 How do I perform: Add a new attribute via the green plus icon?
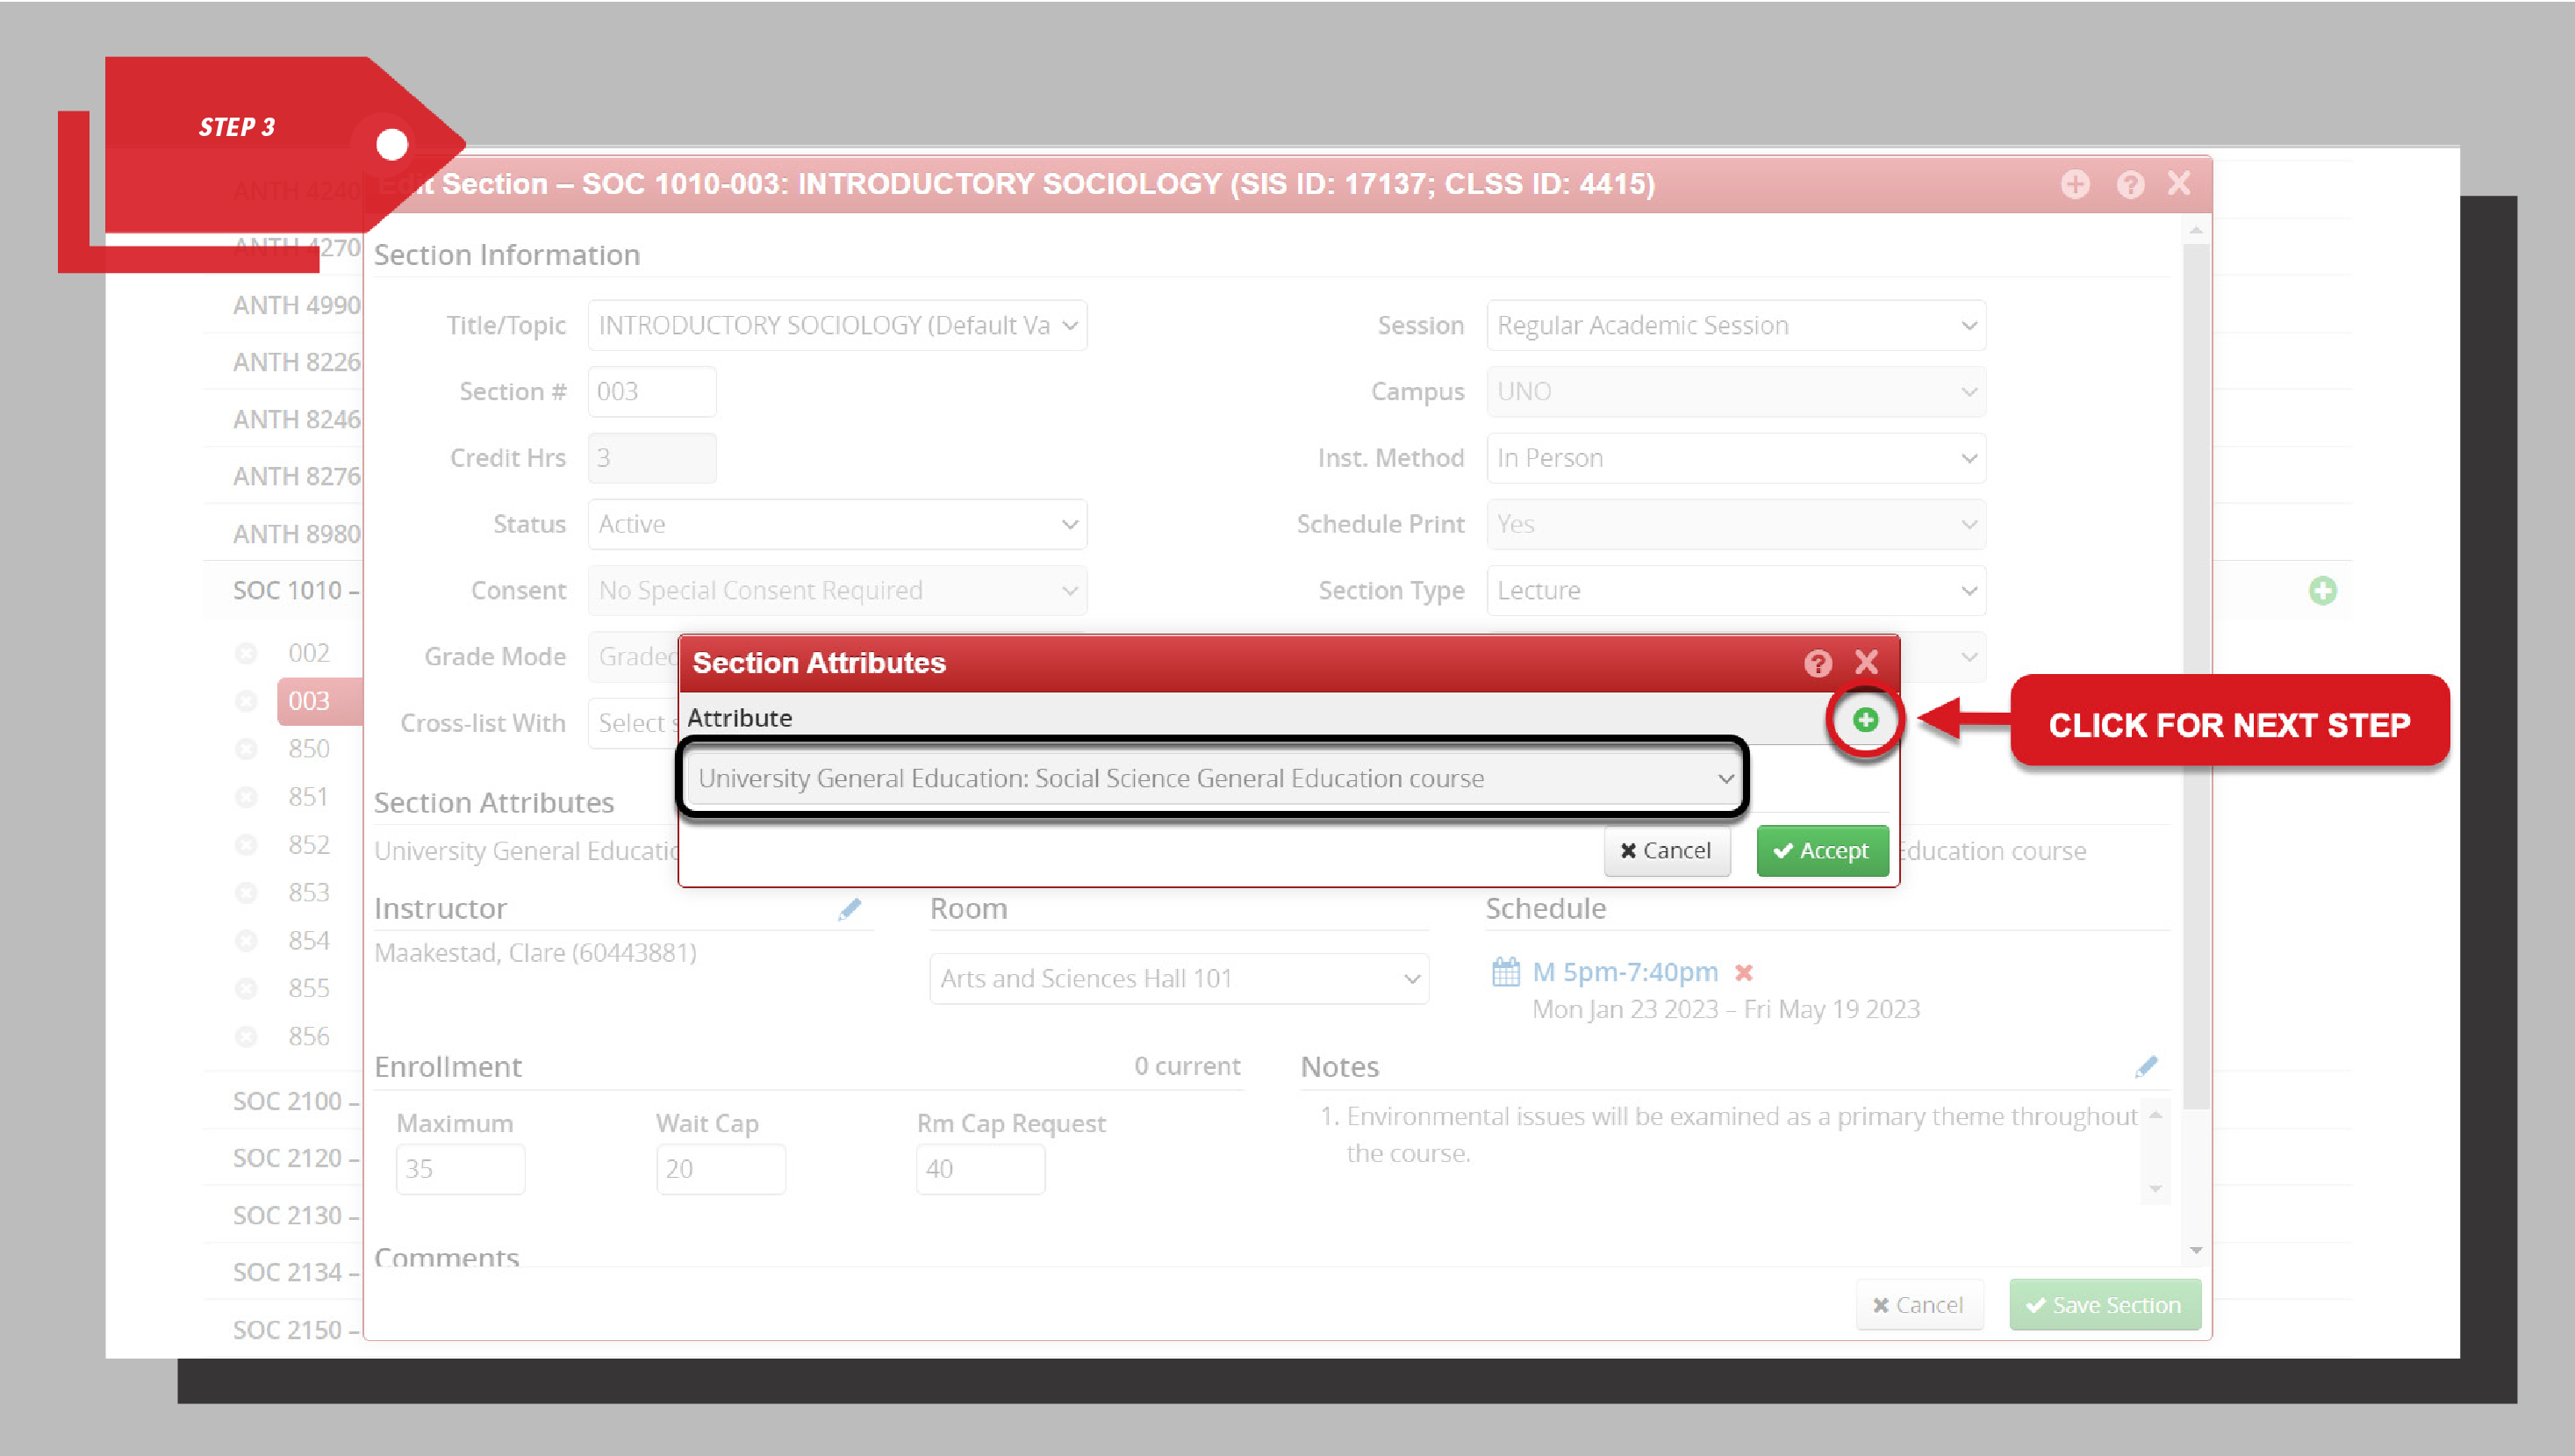(x=1865, y=719)
